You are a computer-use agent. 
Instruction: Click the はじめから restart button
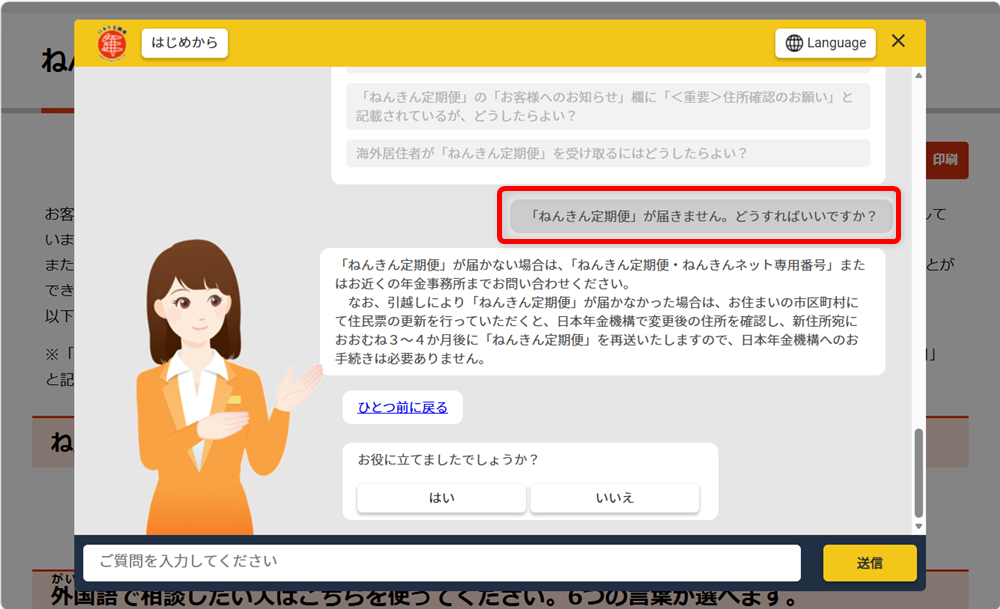(184, 43)
